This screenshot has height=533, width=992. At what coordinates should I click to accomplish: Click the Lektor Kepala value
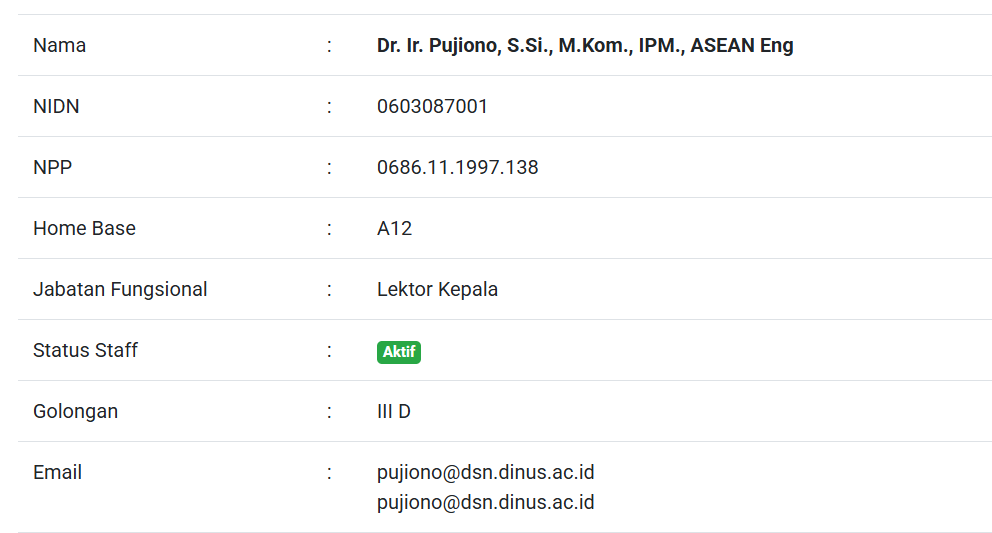(437, 289)
